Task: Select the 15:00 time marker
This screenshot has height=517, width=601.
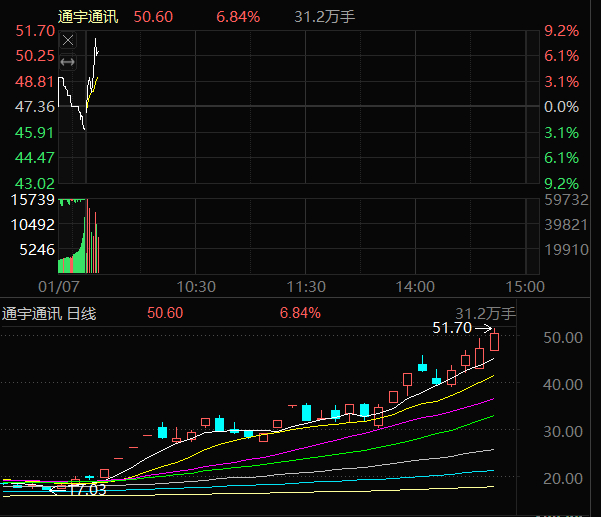Action: tap(525, 287)
